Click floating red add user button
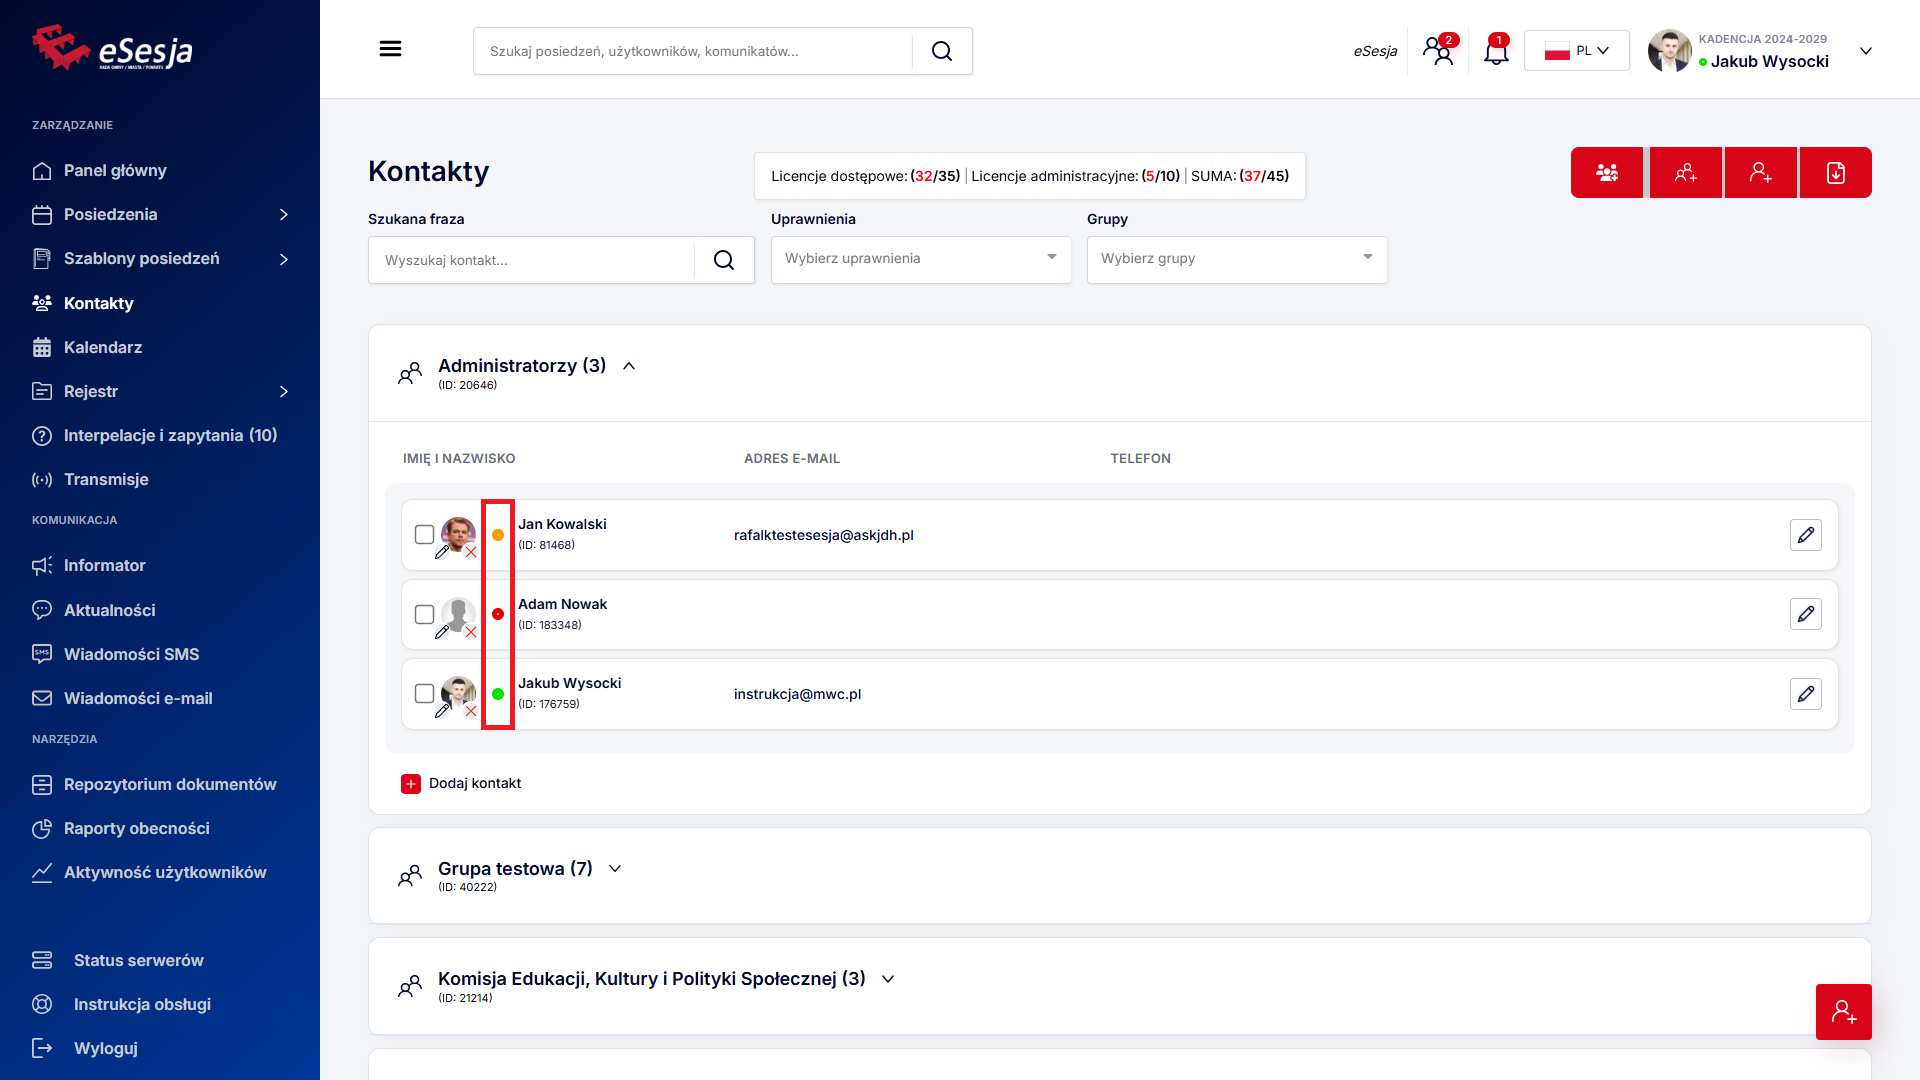The image size is (1920, 1080). (x=1843, y=1012)
